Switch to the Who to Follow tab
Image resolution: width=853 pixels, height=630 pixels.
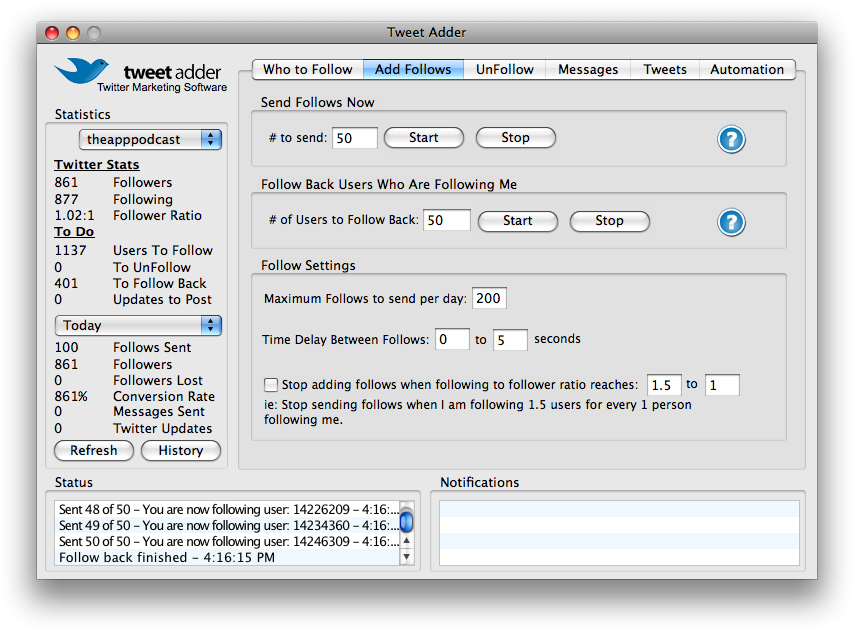pyautogui.click(x=308, y=70)
